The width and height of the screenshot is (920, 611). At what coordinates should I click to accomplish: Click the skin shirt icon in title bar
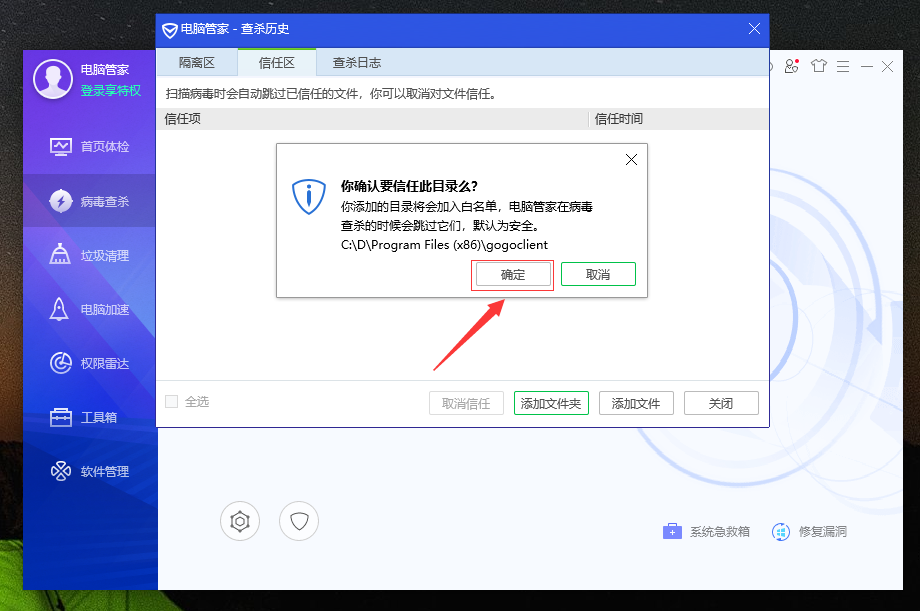(x=818, y=66)
